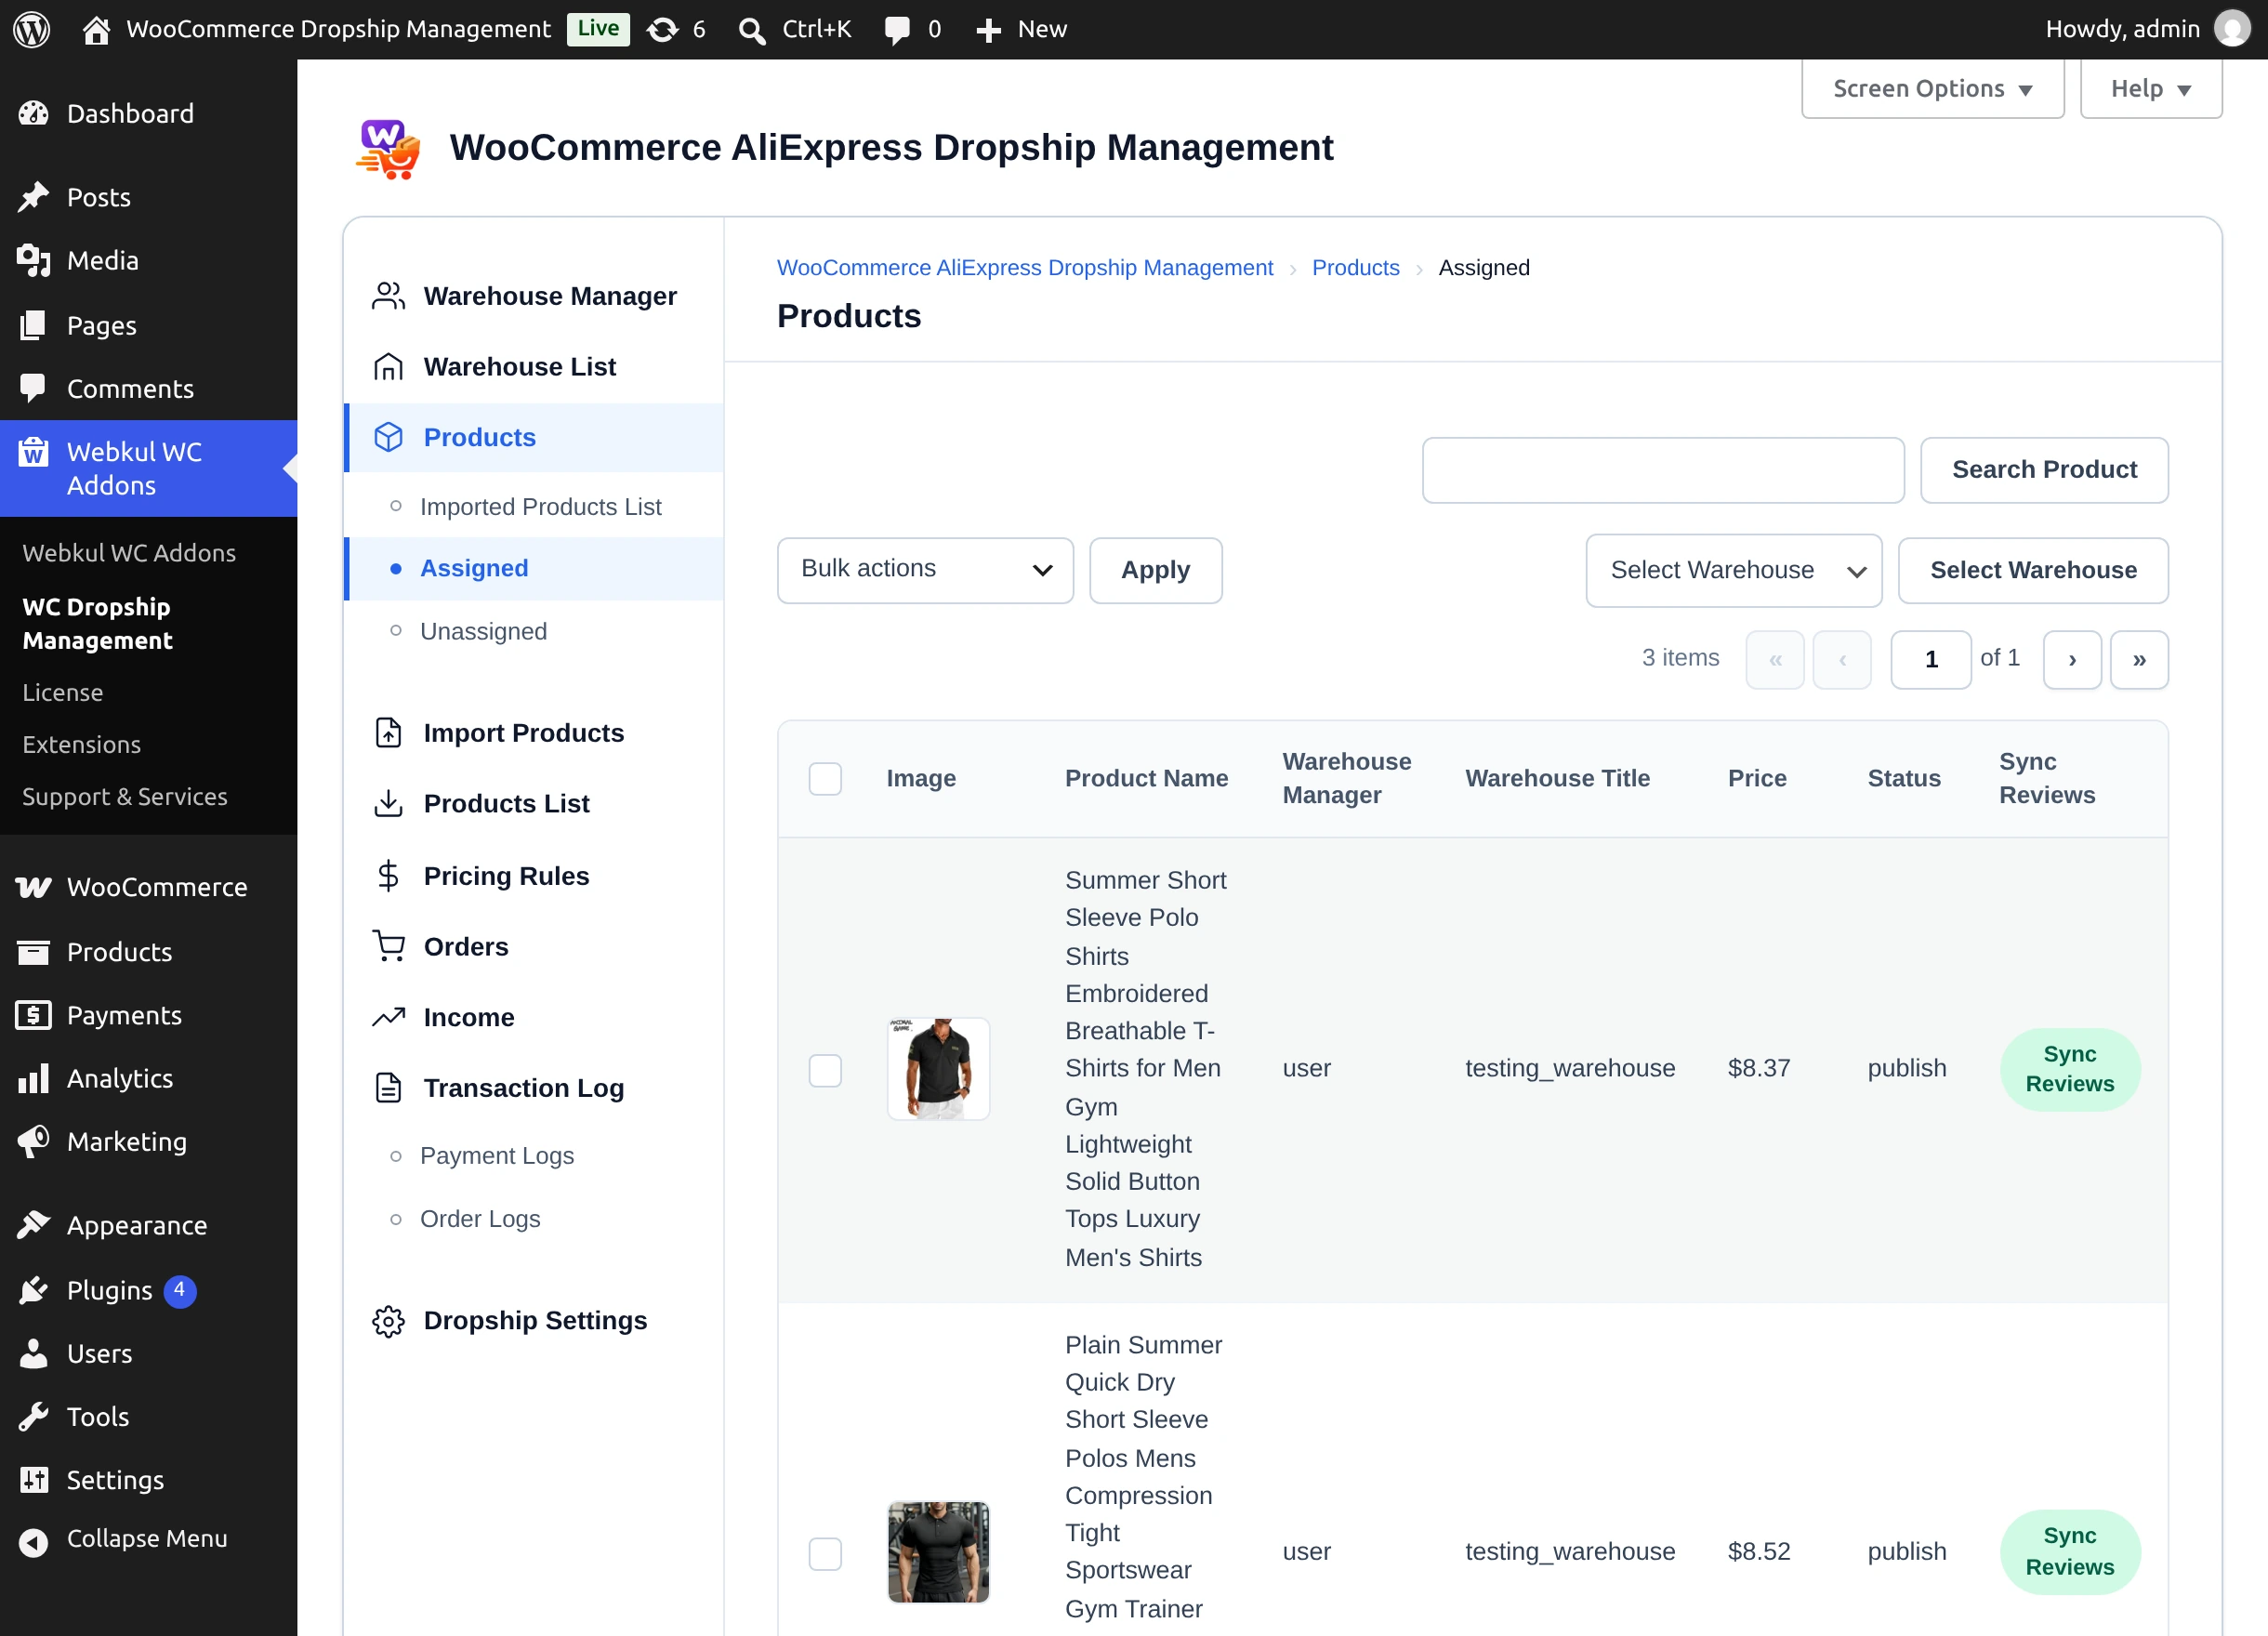The image size is (2268, 1636).
Task: Click WooCommerce AliExpress Dropship Management breadcrumb
Action: (x=1025, y=268)
